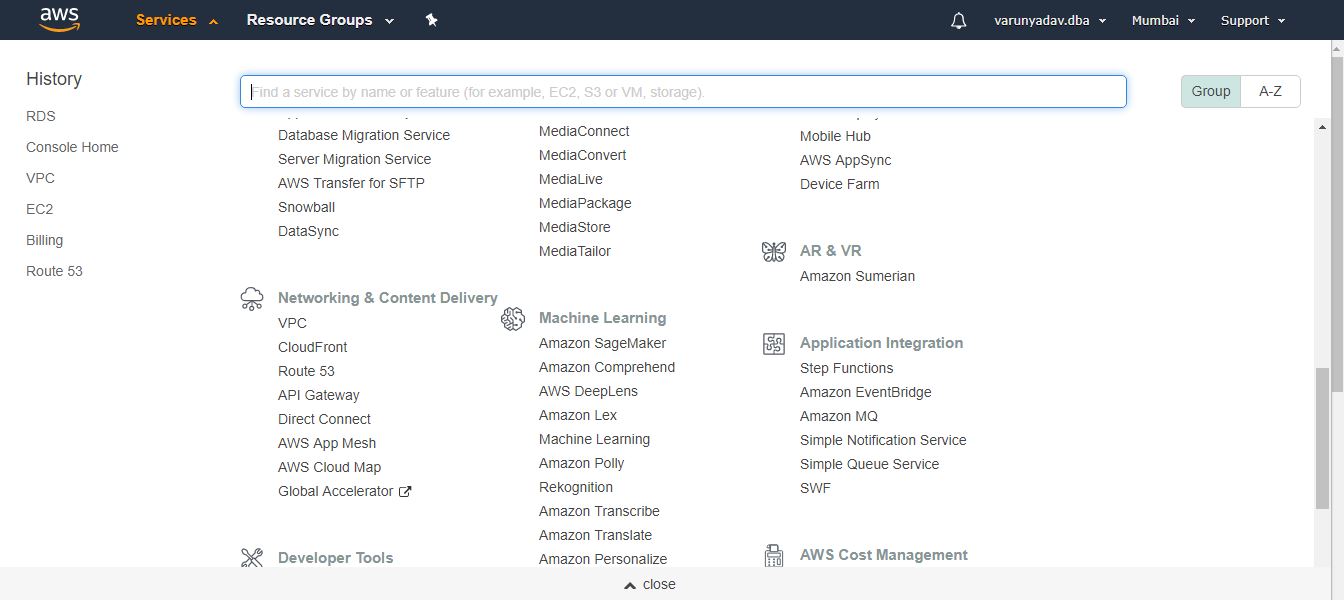Open Amazon Sumerian service

tap(857, 276)
